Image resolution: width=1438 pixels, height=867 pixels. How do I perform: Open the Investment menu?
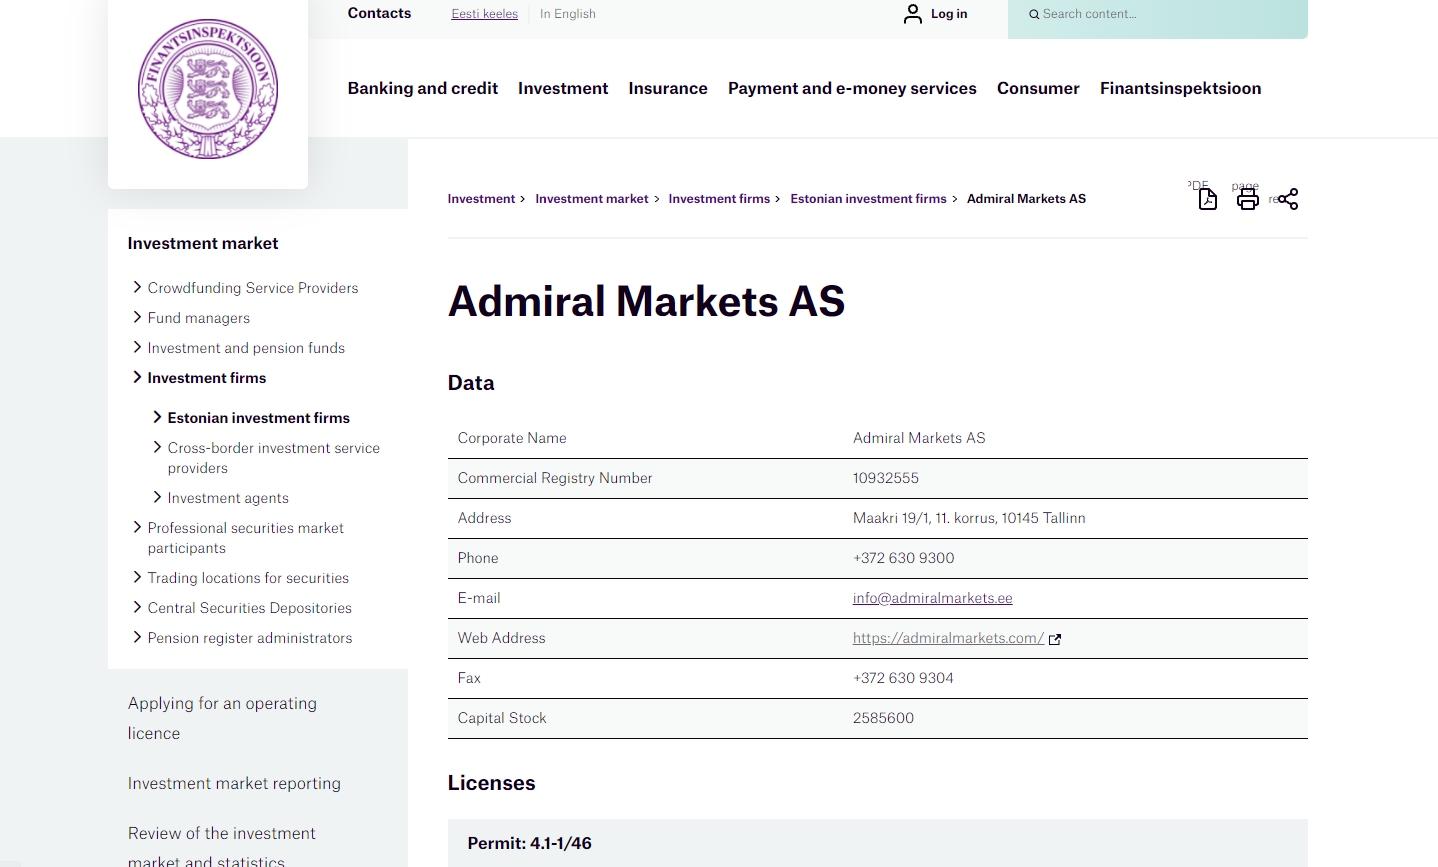point(563,88)
